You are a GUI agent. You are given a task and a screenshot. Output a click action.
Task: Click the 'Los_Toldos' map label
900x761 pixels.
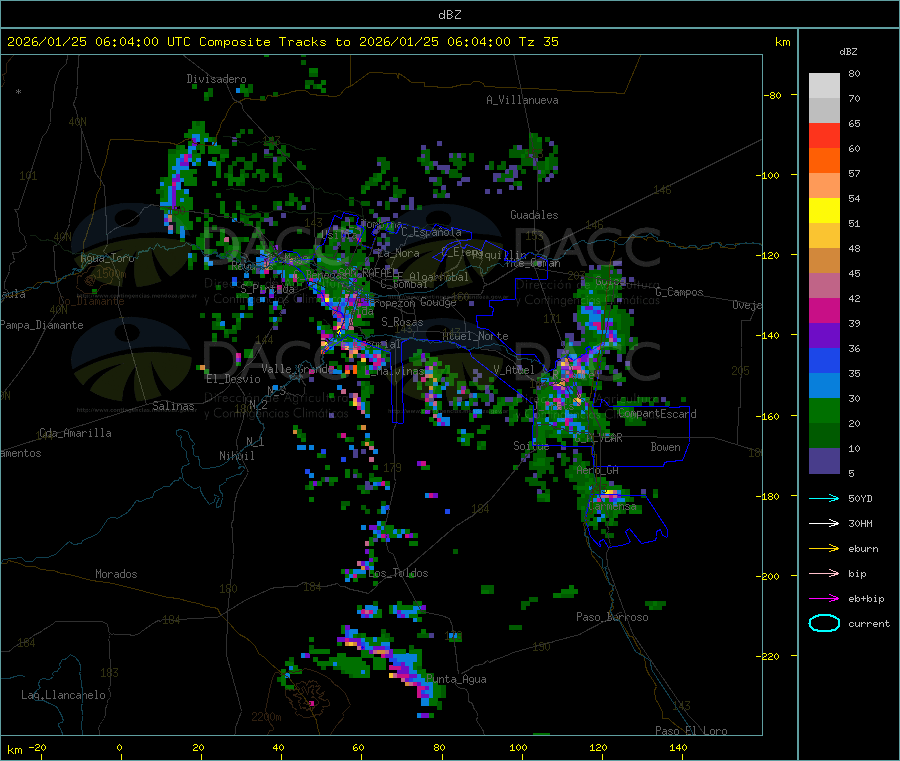(398, 573)
